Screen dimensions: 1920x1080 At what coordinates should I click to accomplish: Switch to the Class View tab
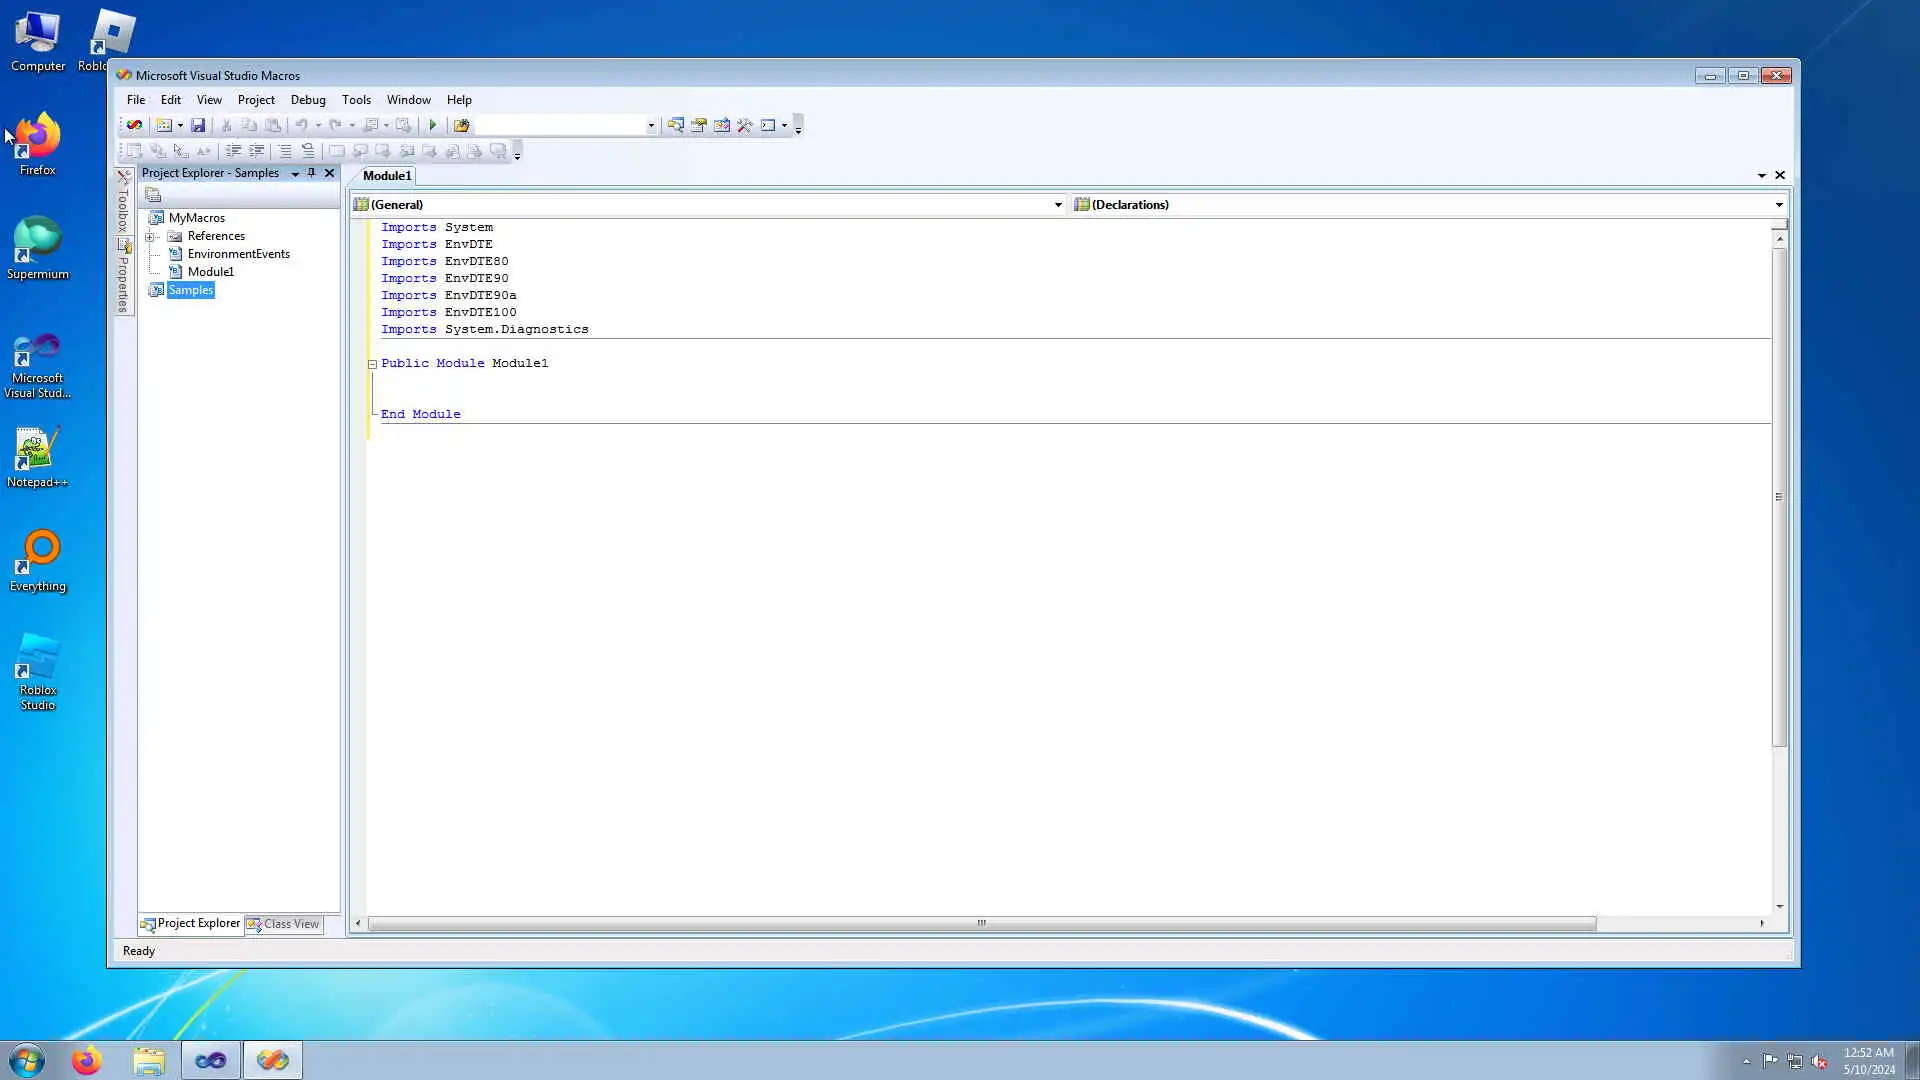tap(284, 924)
